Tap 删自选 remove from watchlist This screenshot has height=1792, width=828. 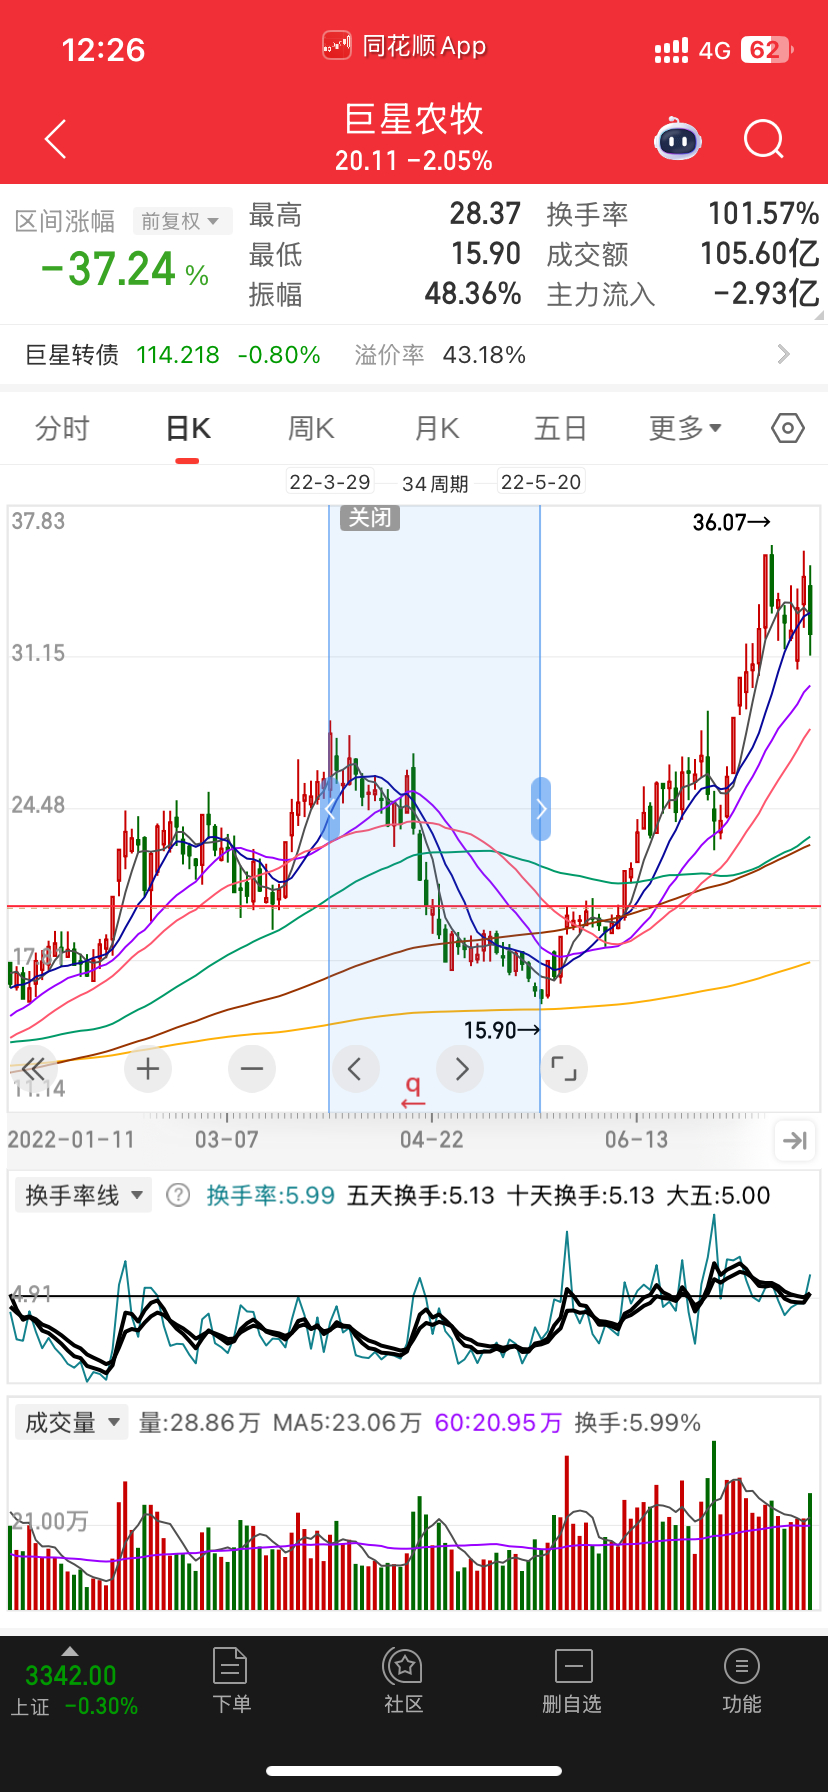coord(572,1681)
